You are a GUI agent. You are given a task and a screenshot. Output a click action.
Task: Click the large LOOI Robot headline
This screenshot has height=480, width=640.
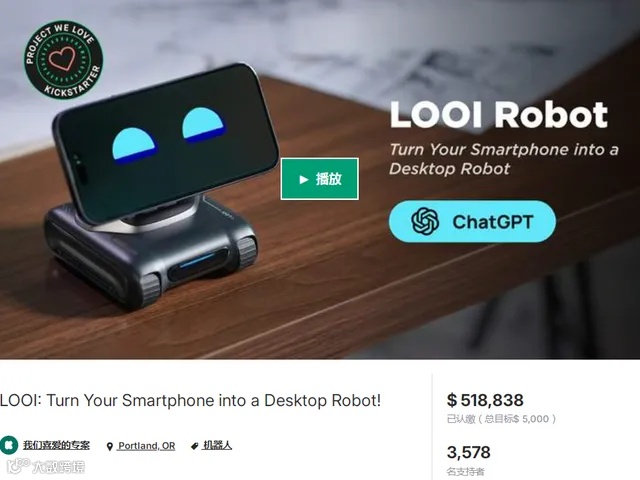pos(499,115)
